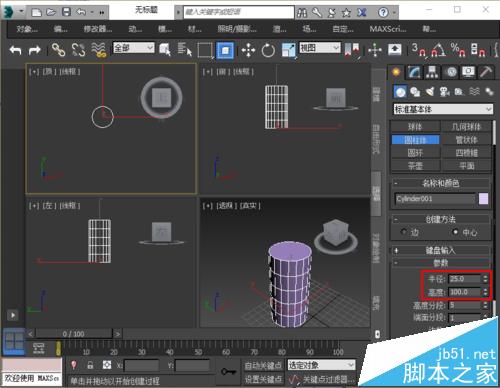Click the 平面 plane button

point(467,166)
